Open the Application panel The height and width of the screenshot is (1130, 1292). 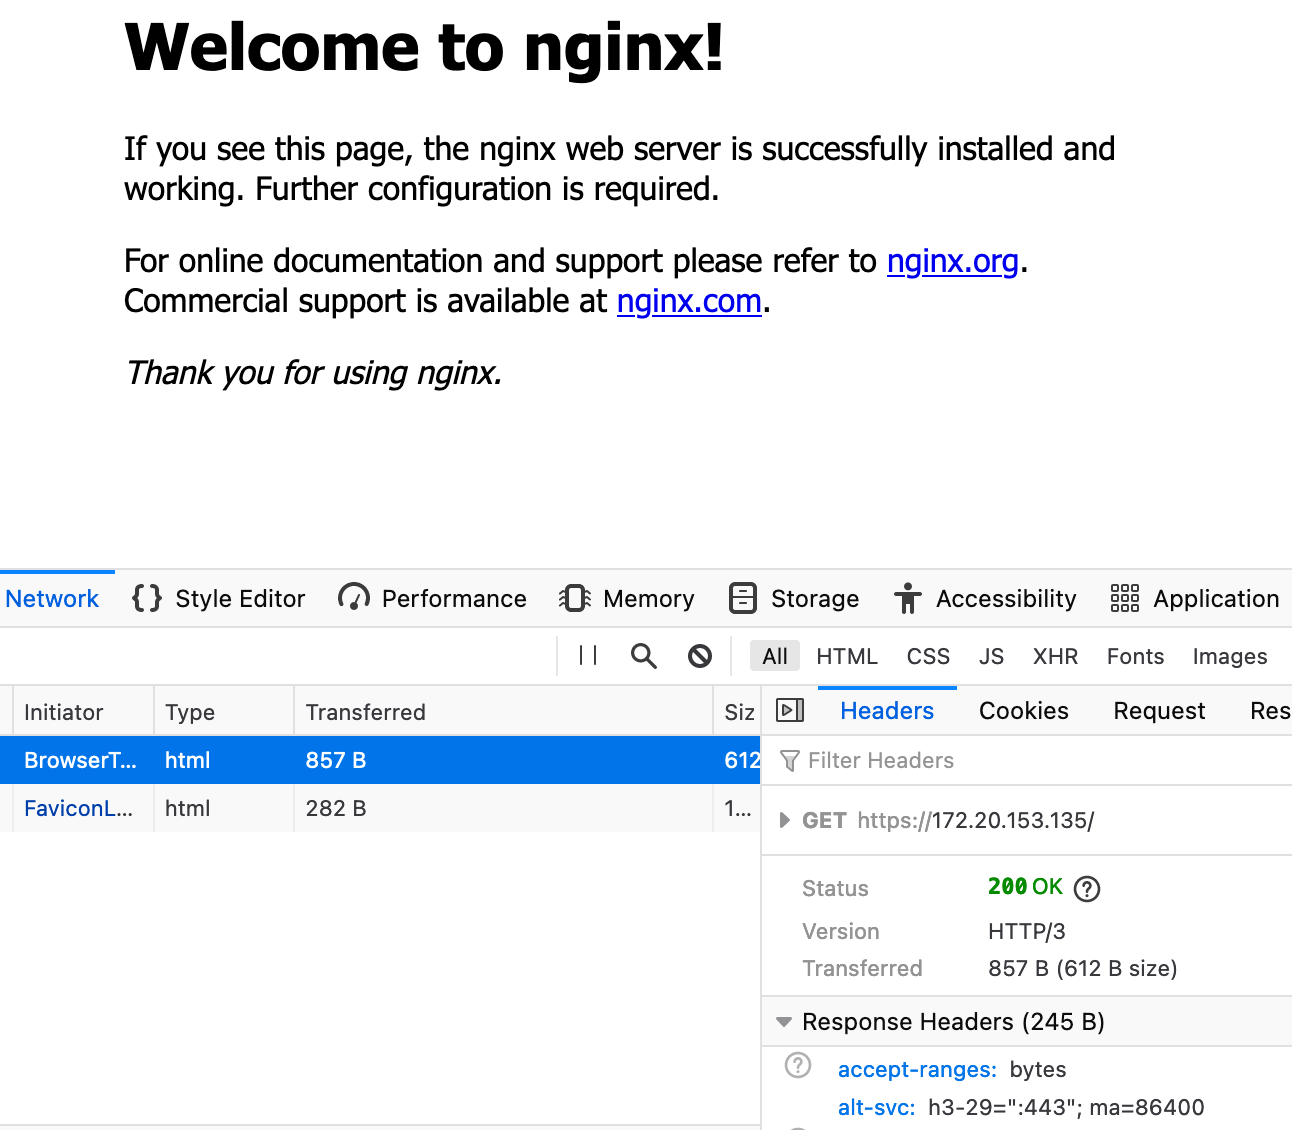(1196, 598)
